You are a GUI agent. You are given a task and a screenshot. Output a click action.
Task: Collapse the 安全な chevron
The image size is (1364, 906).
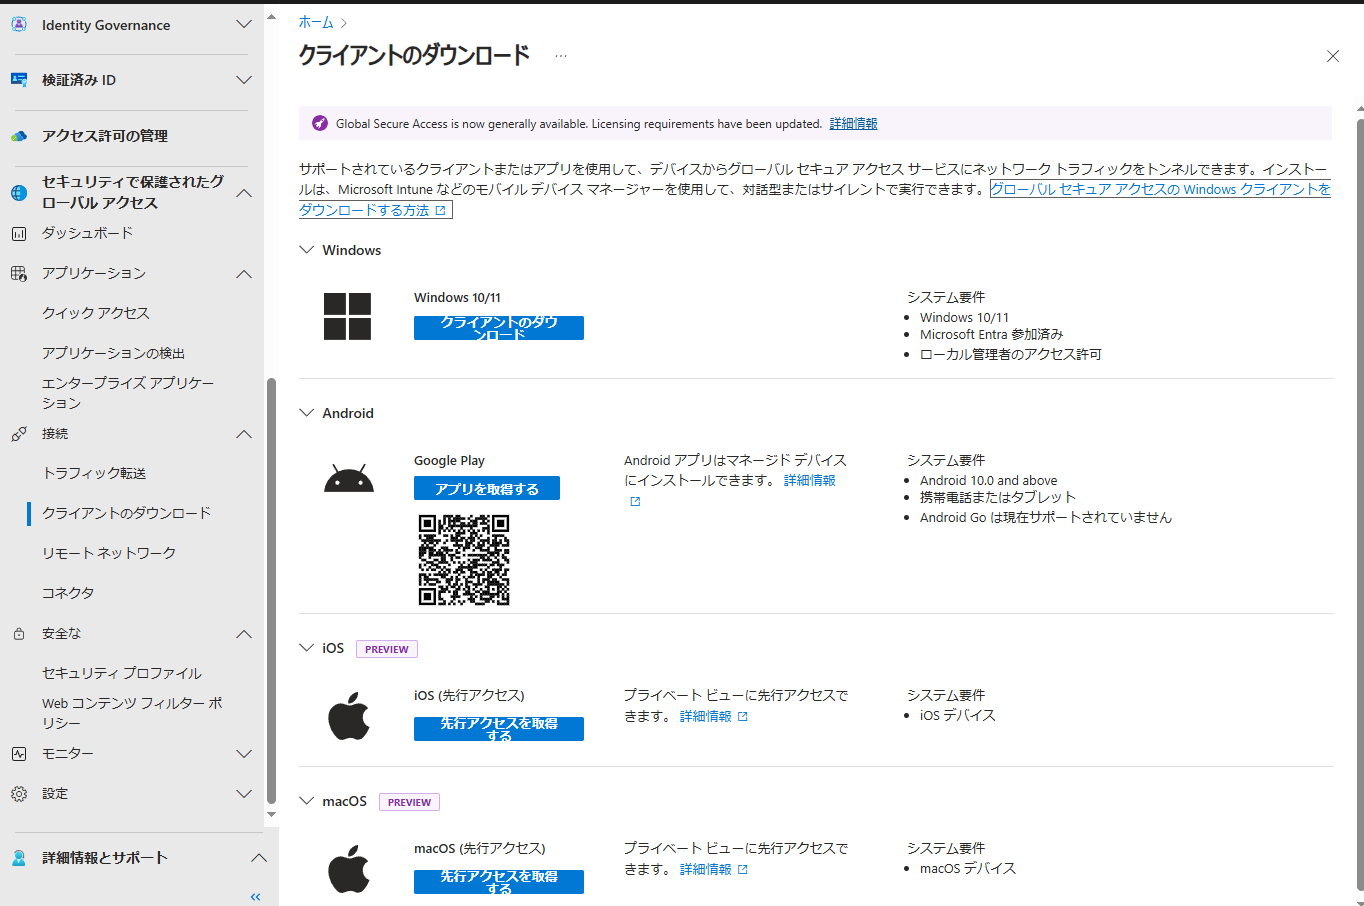click(x=244, y=634)
